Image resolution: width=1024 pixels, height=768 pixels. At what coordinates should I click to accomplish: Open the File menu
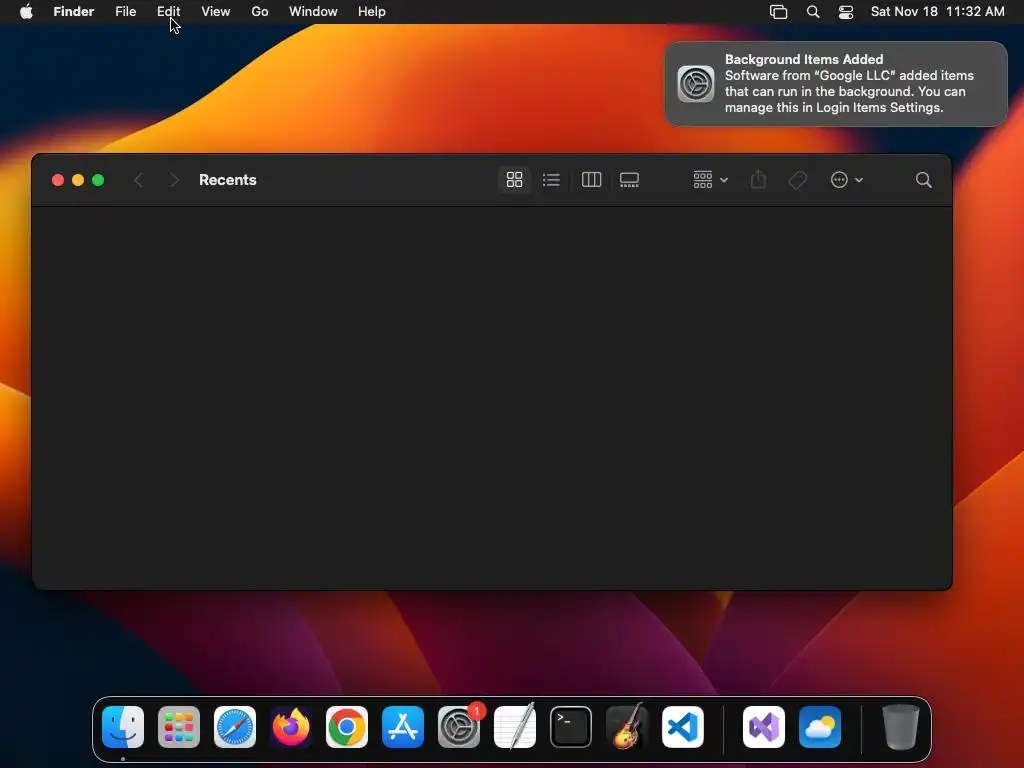125,11
